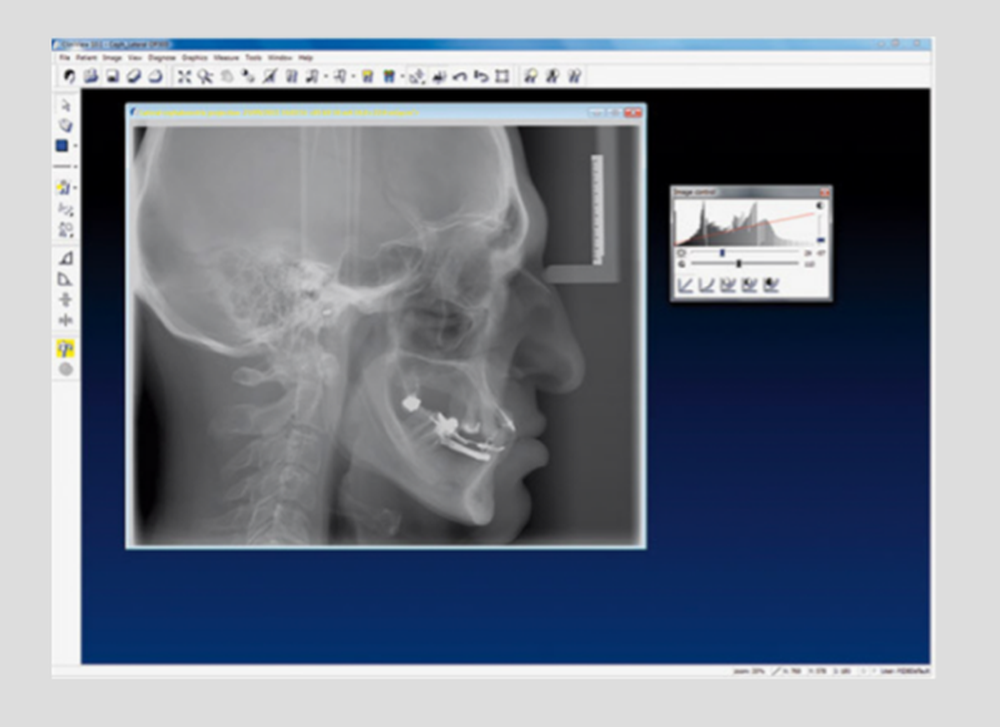Click the histogram graph in Image control
The width and height of the screenshot is (1000, 727).
[744, 223]
